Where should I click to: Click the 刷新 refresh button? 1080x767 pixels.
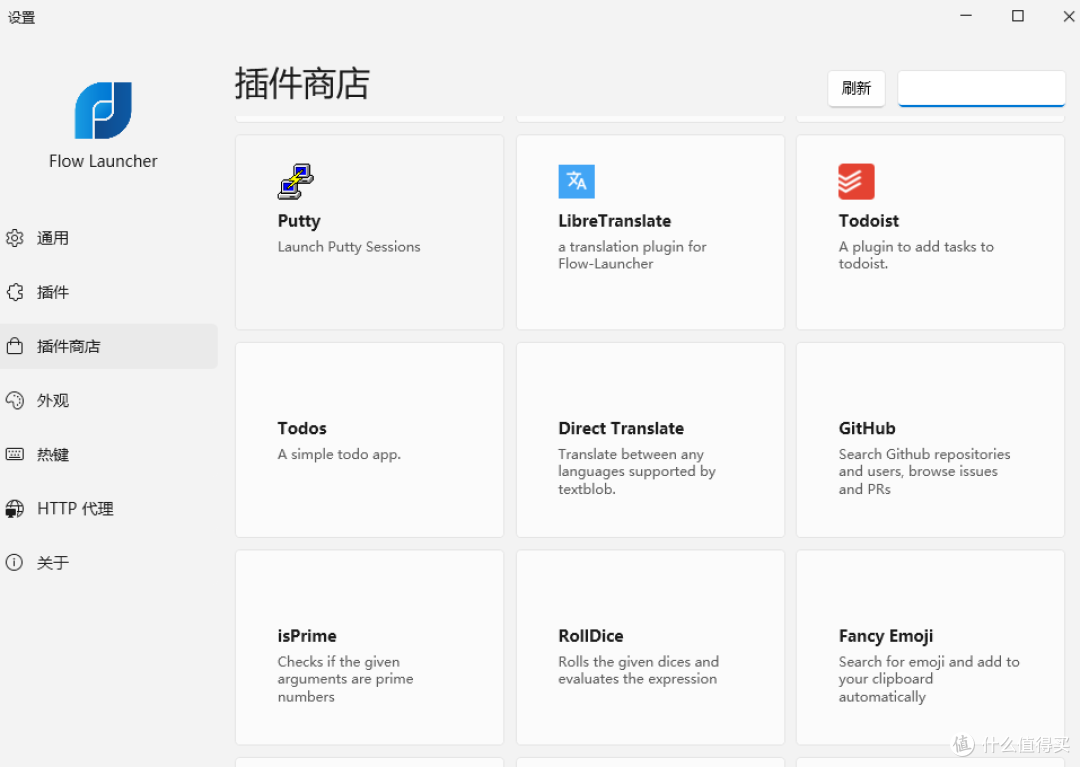tap(856, 88)
